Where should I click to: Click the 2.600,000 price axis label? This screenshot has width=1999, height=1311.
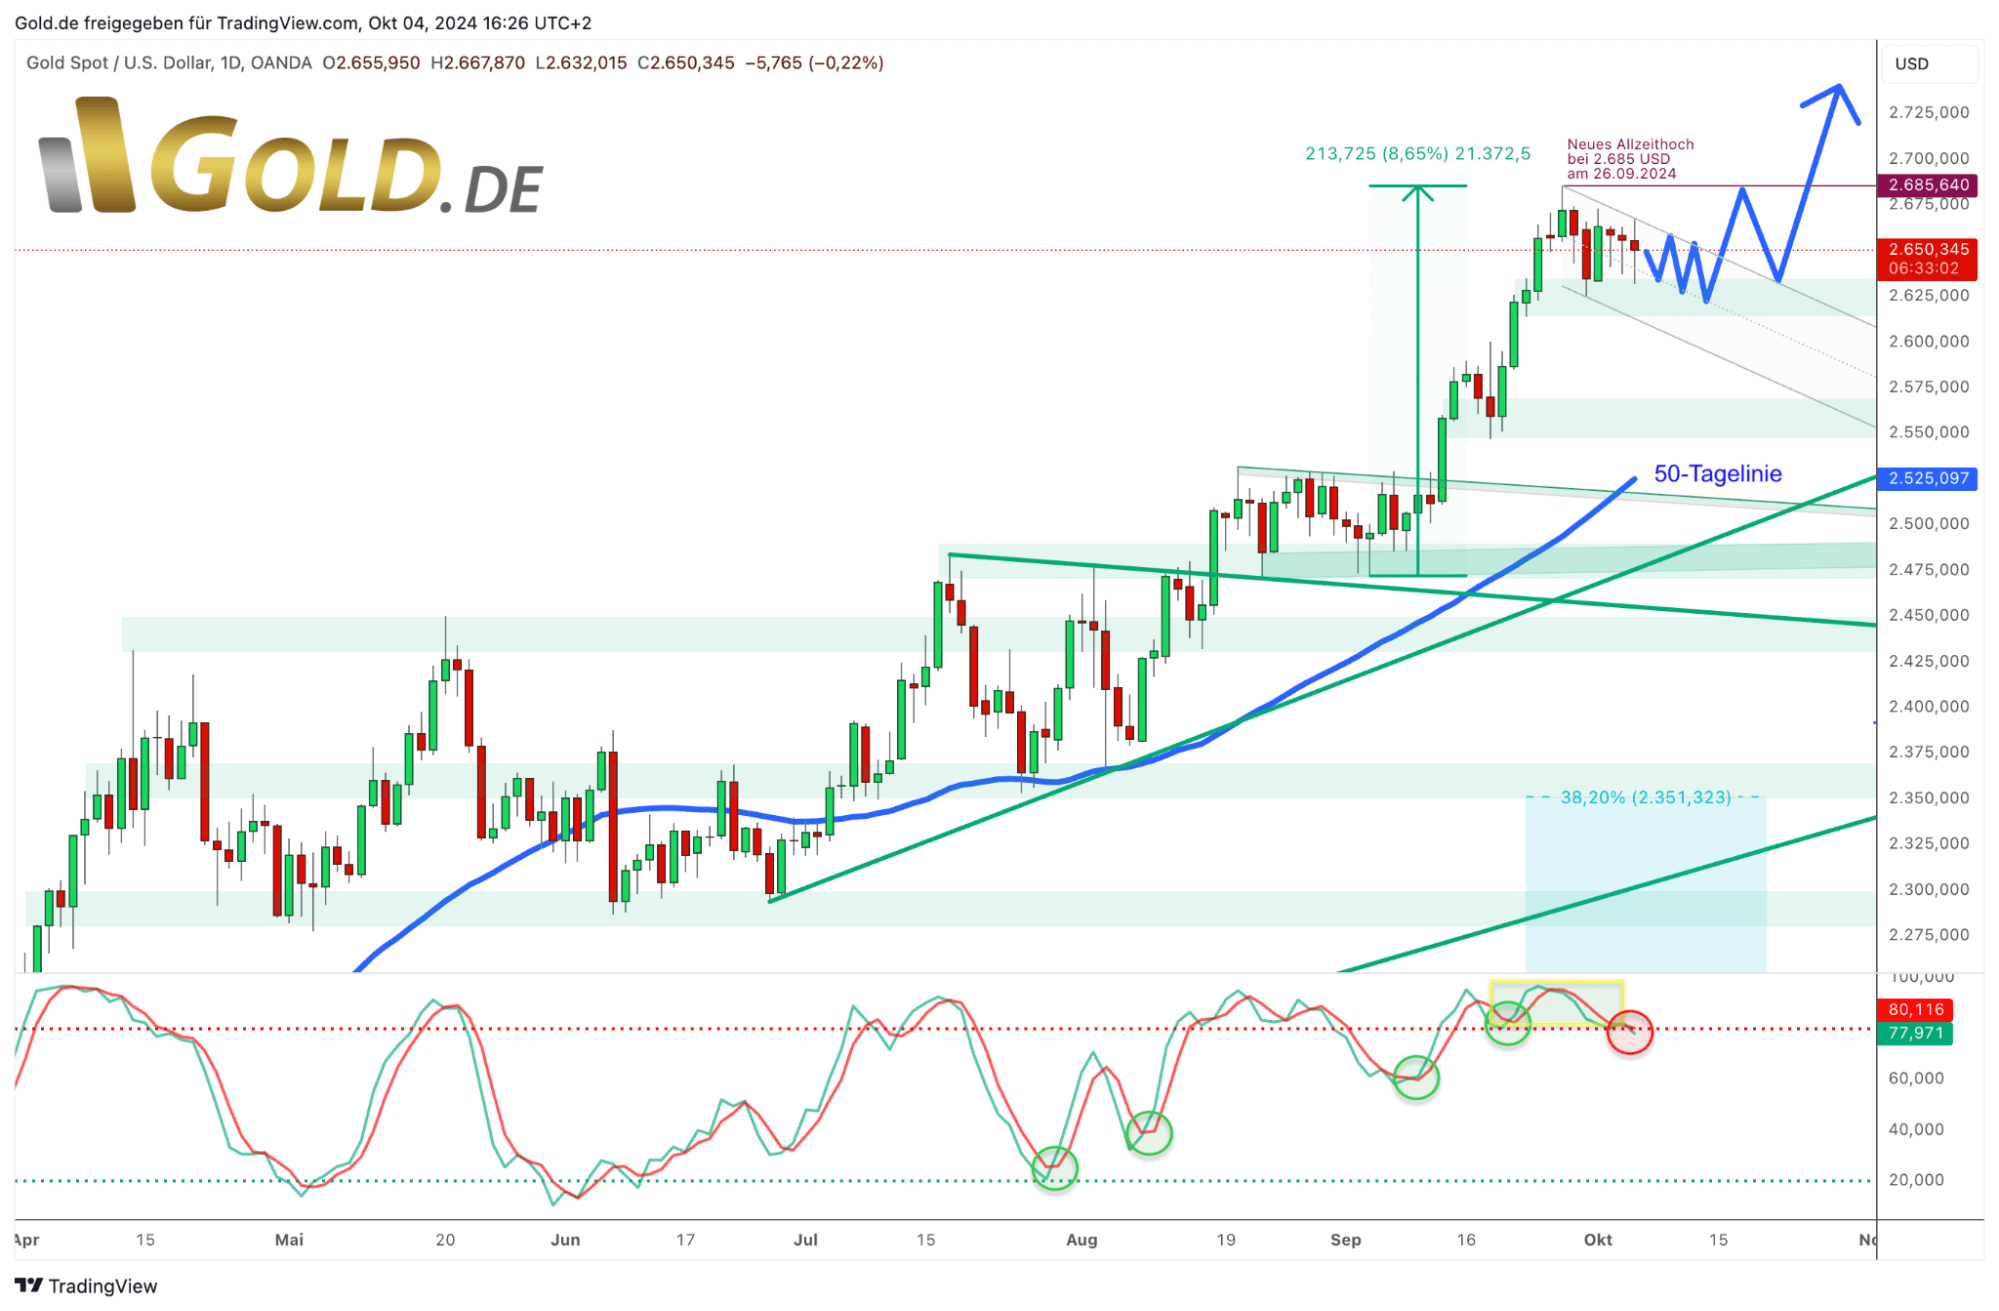[1928, 341]
